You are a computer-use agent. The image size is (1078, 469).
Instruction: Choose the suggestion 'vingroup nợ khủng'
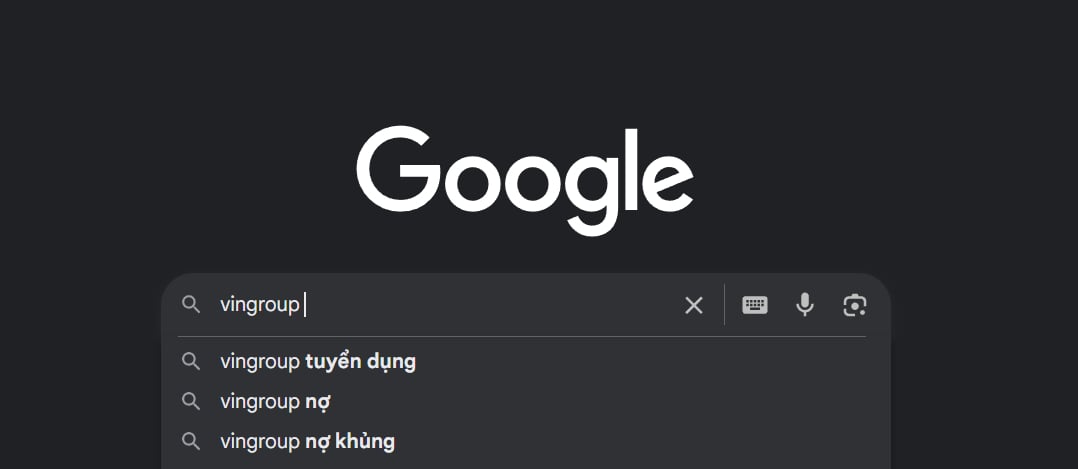click(x=526, y=441)
